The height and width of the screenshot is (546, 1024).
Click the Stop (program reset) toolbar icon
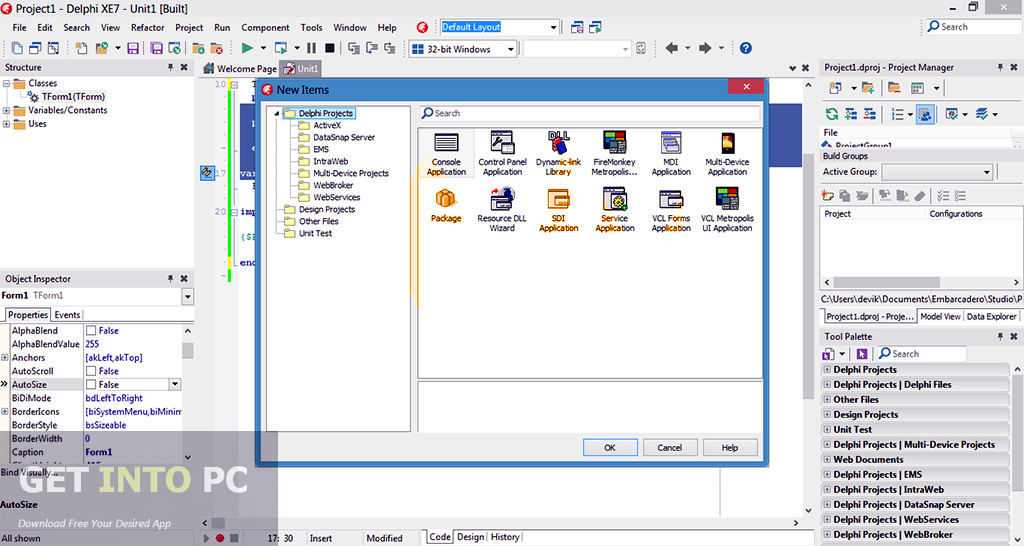(330, 48)
